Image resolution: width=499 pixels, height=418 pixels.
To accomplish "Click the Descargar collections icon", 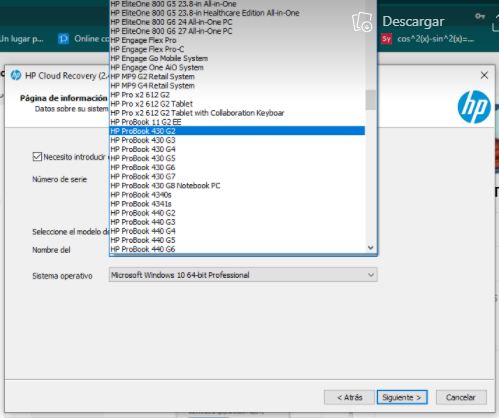I will pos(362,22).
